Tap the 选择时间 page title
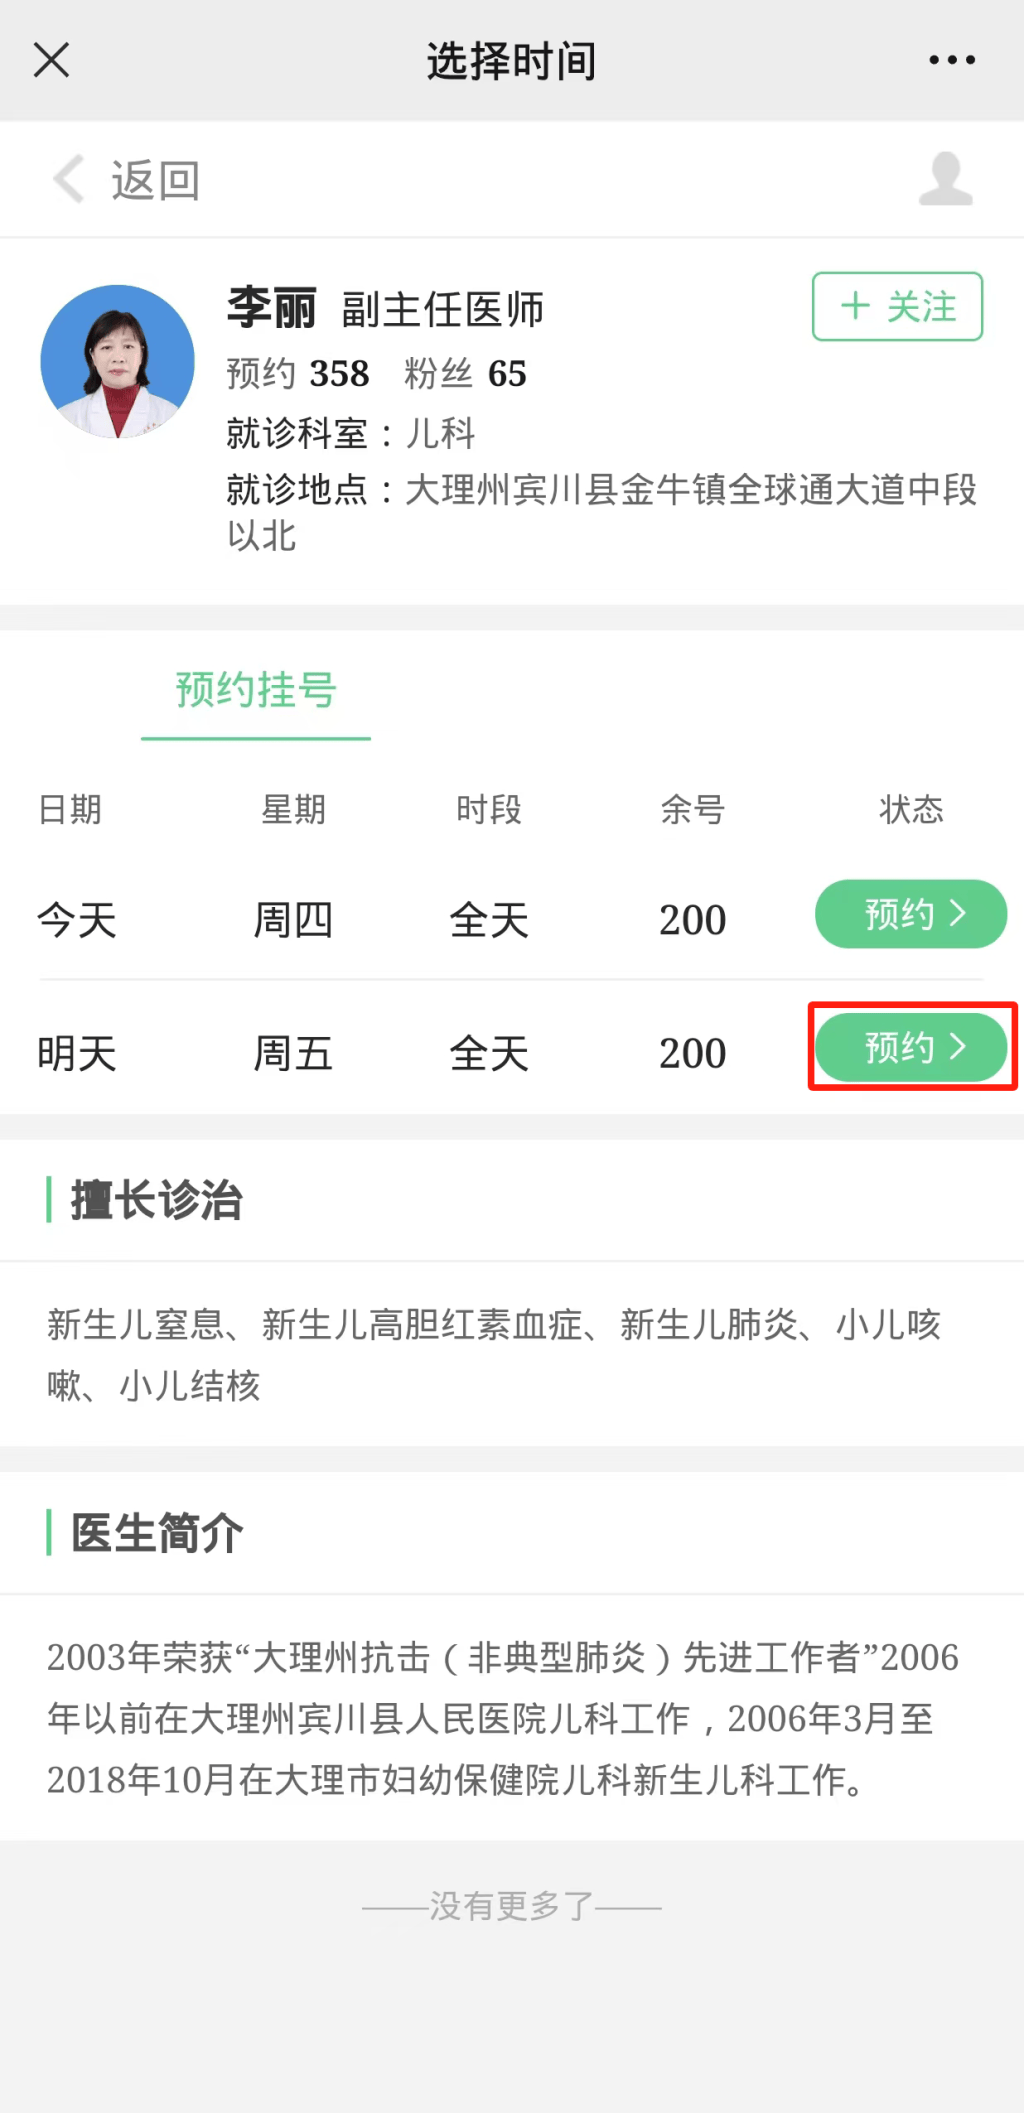The height and width of the screenshot is (2113, 1024). [511, 61]
